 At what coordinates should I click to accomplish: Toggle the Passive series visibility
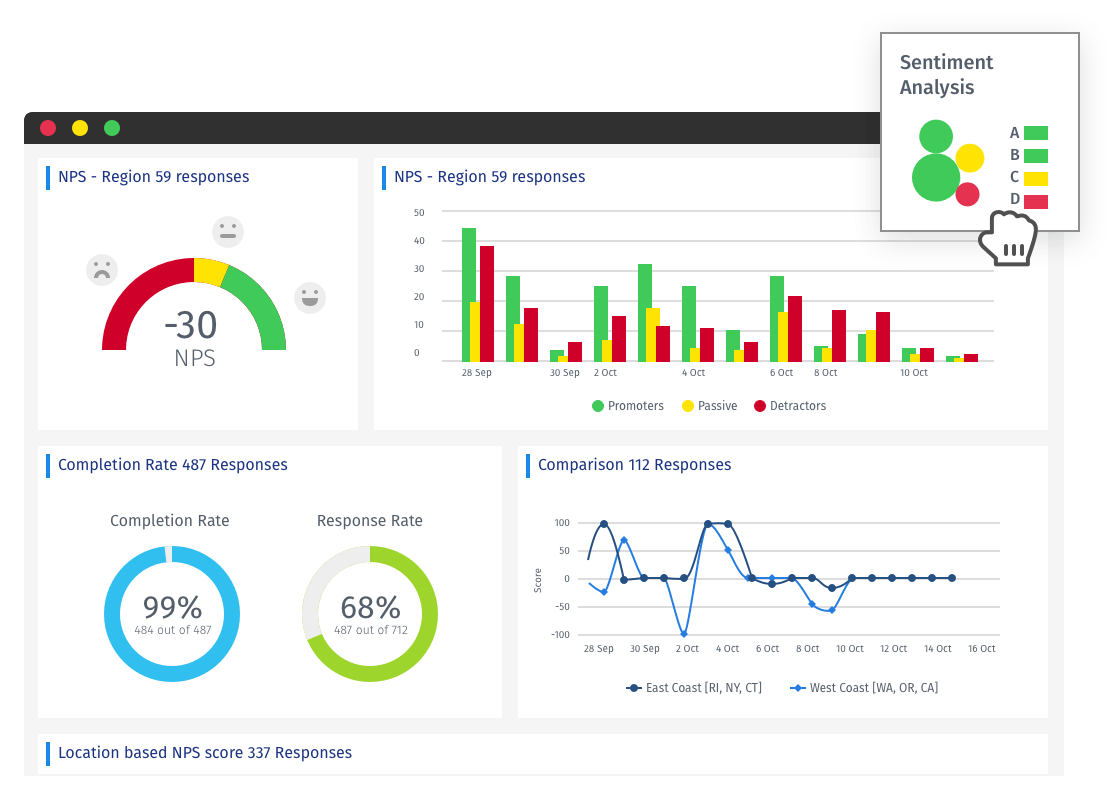pos(709,405)
